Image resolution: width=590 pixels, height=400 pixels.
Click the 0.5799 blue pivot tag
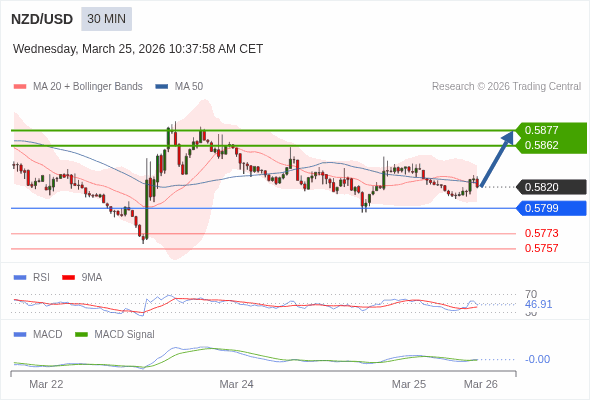[552, 208]
